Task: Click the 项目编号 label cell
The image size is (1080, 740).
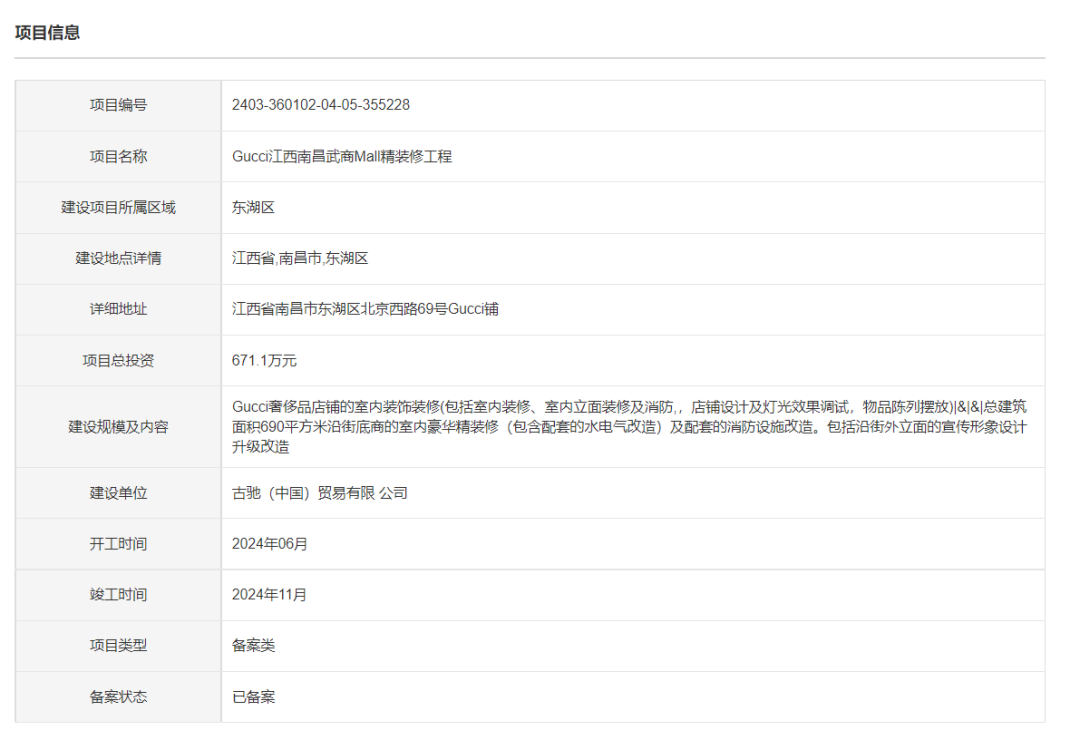Action: click(118, 105)
